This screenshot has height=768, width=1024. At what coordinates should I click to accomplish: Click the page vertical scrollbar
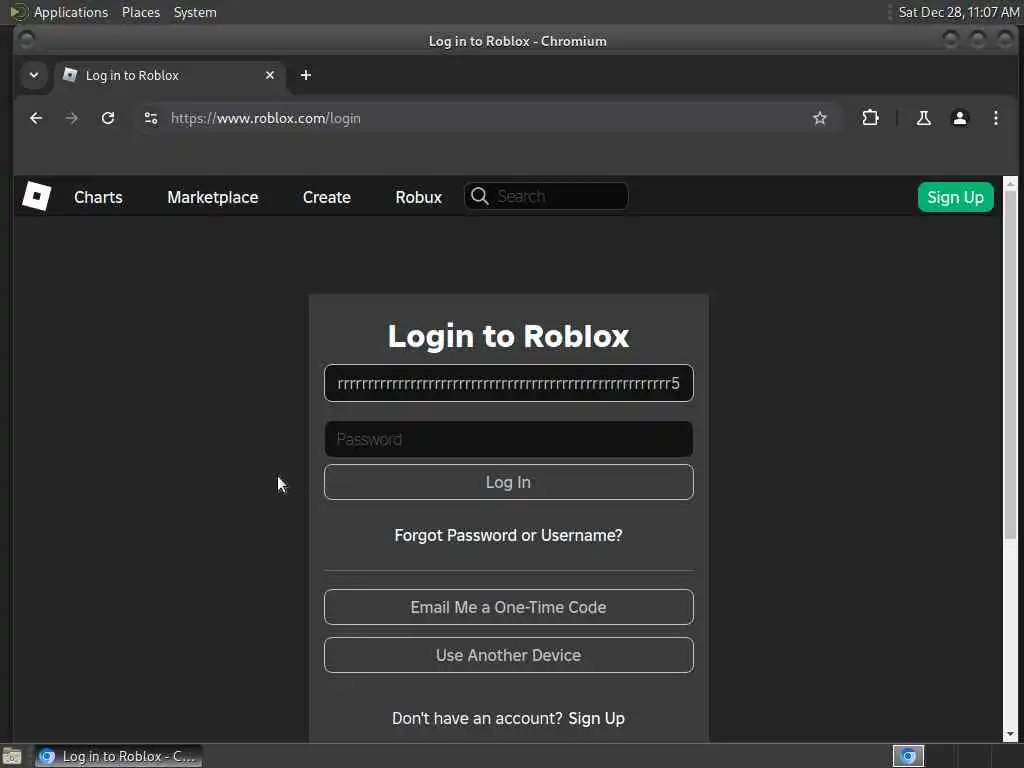click(x=1010, y=366)
